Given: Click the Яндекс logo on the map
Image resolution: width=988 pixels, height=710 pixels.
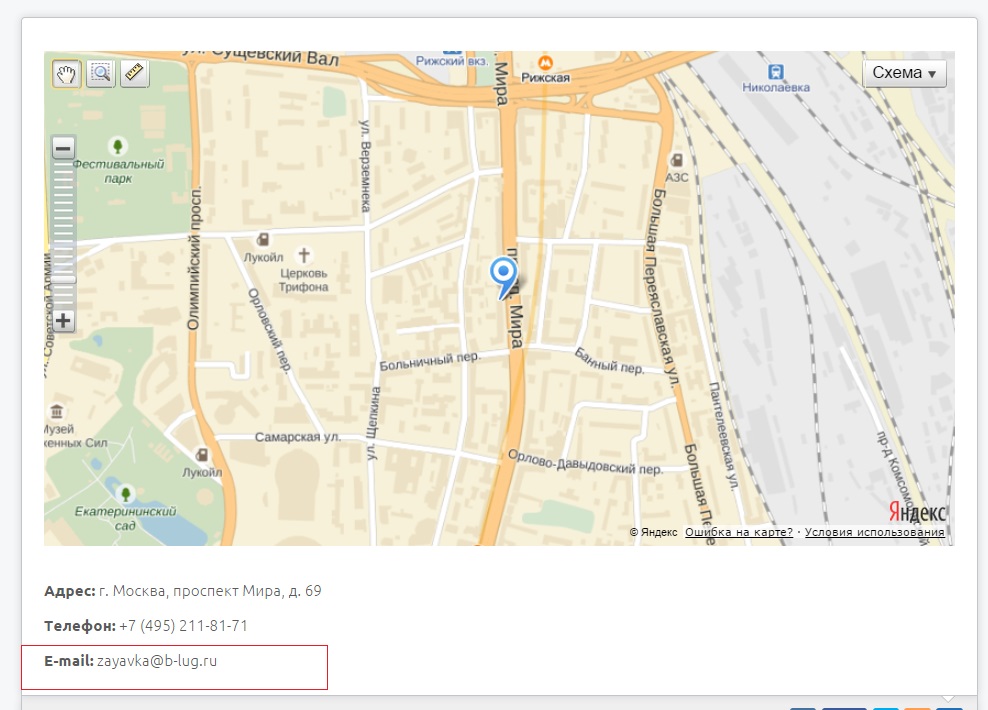Looking at the screenshot, I should 917,511.
